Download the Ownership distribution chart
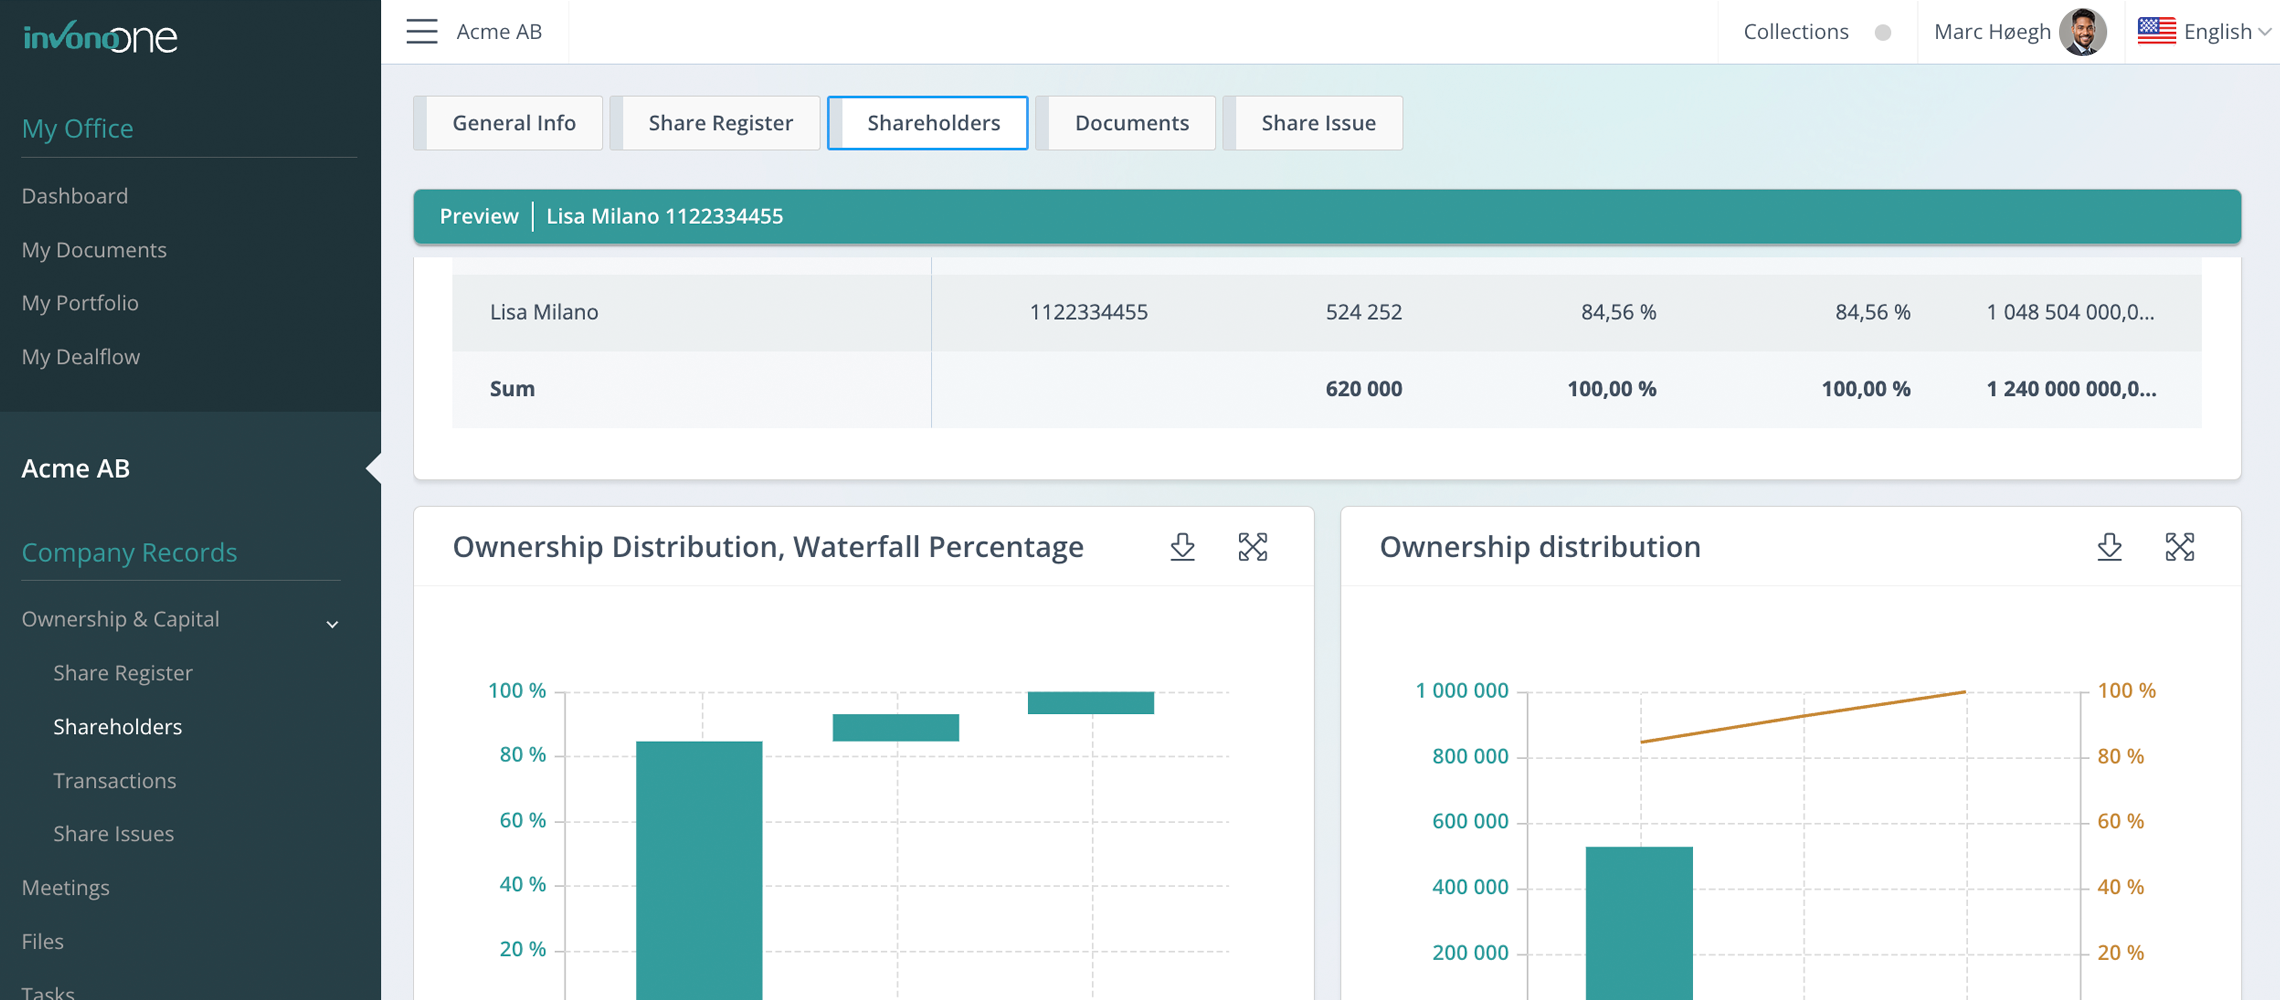The image size is (2280, 1000). (x=2110, y=547)
